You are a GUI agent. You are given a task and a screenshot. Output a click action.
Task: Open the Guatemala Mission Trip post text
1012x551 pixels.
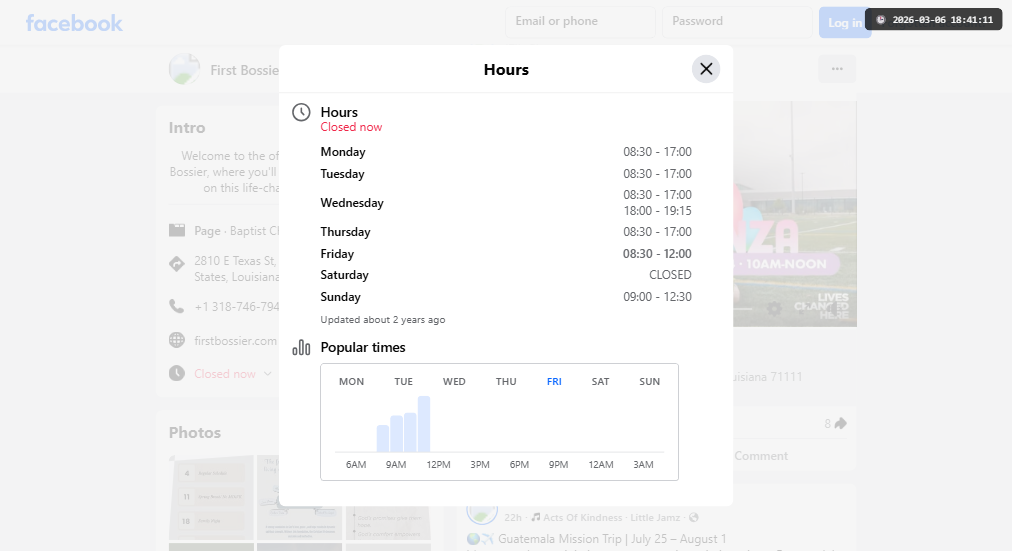point(612,539)
